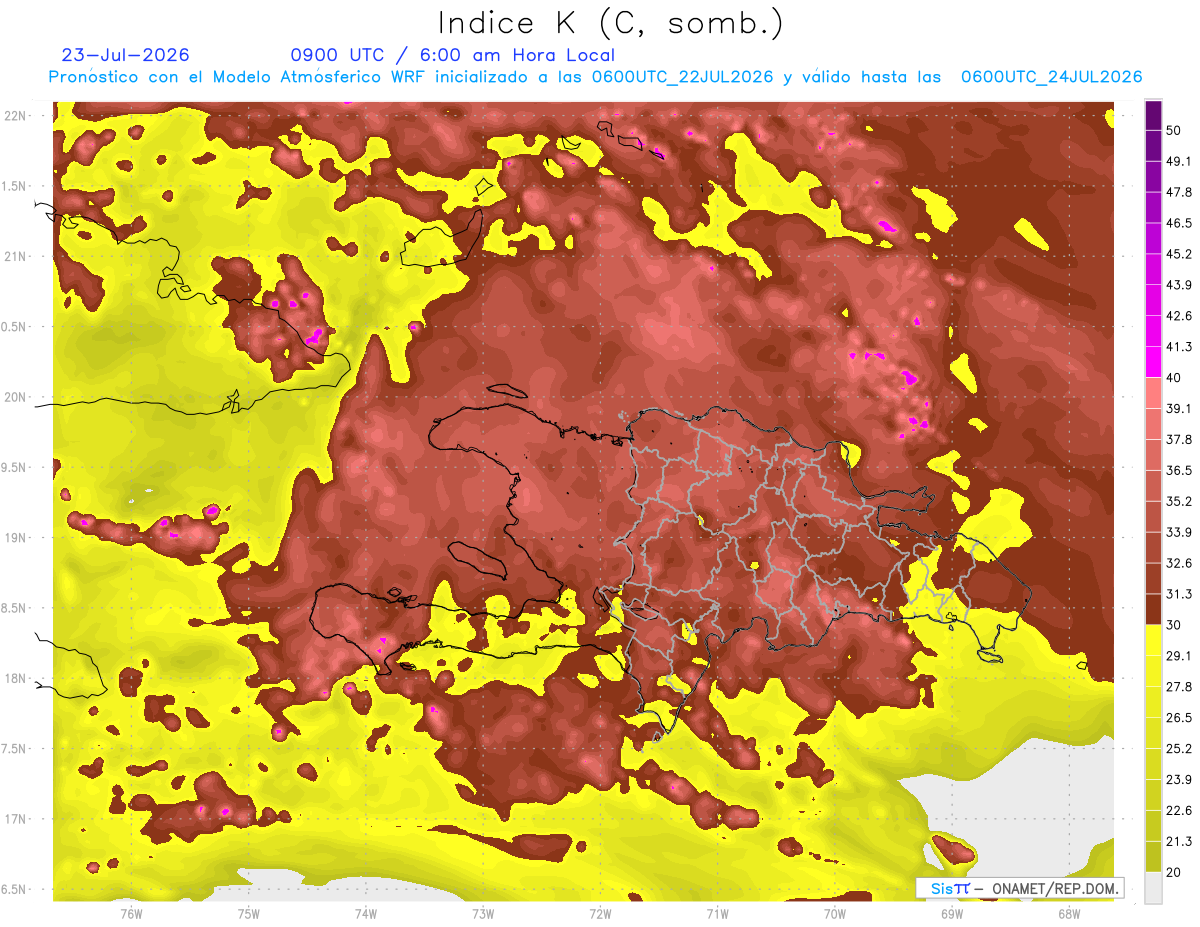The height and width of the screenshot is (927, 1200).
Task: Click the colorbar value "30"
Action: (1175, 625)
